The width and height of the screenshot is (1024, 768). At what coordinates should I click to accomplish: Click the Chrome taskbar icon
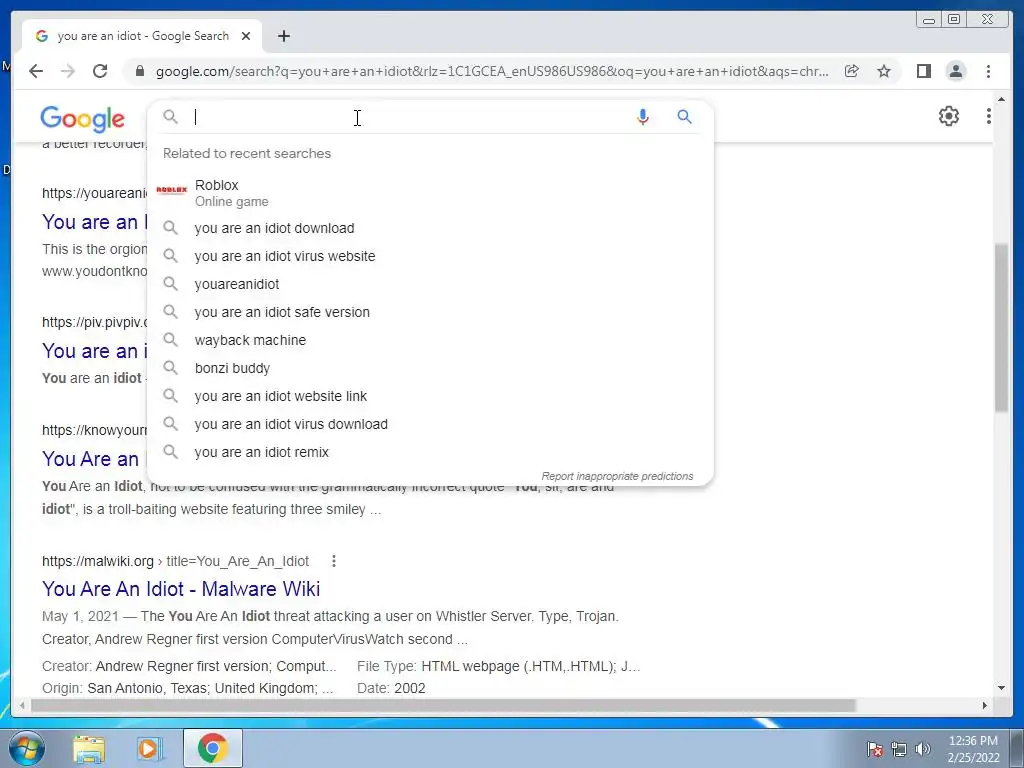click(x=212, y=748)
